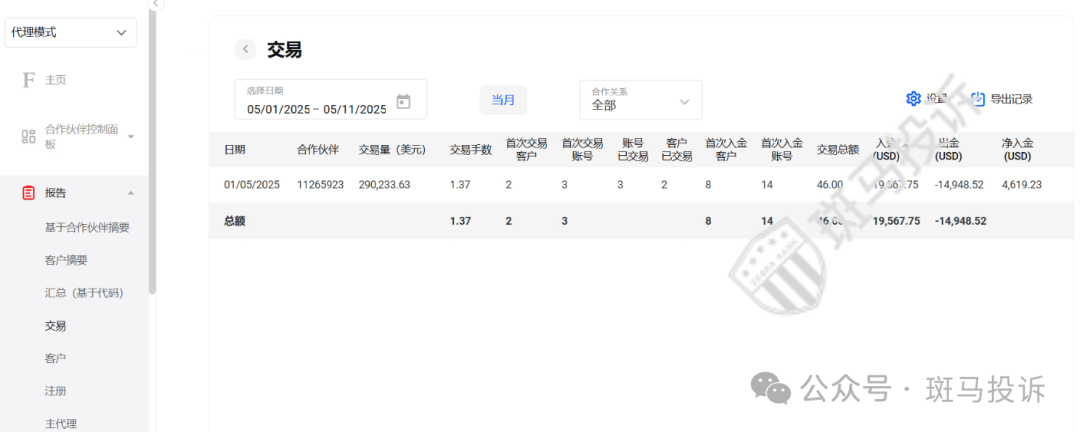Image resolution: width=1080 pixels, height=432 pixels.
Task: Click the date cell 01/05/2025
Action: tap(252, 185)
